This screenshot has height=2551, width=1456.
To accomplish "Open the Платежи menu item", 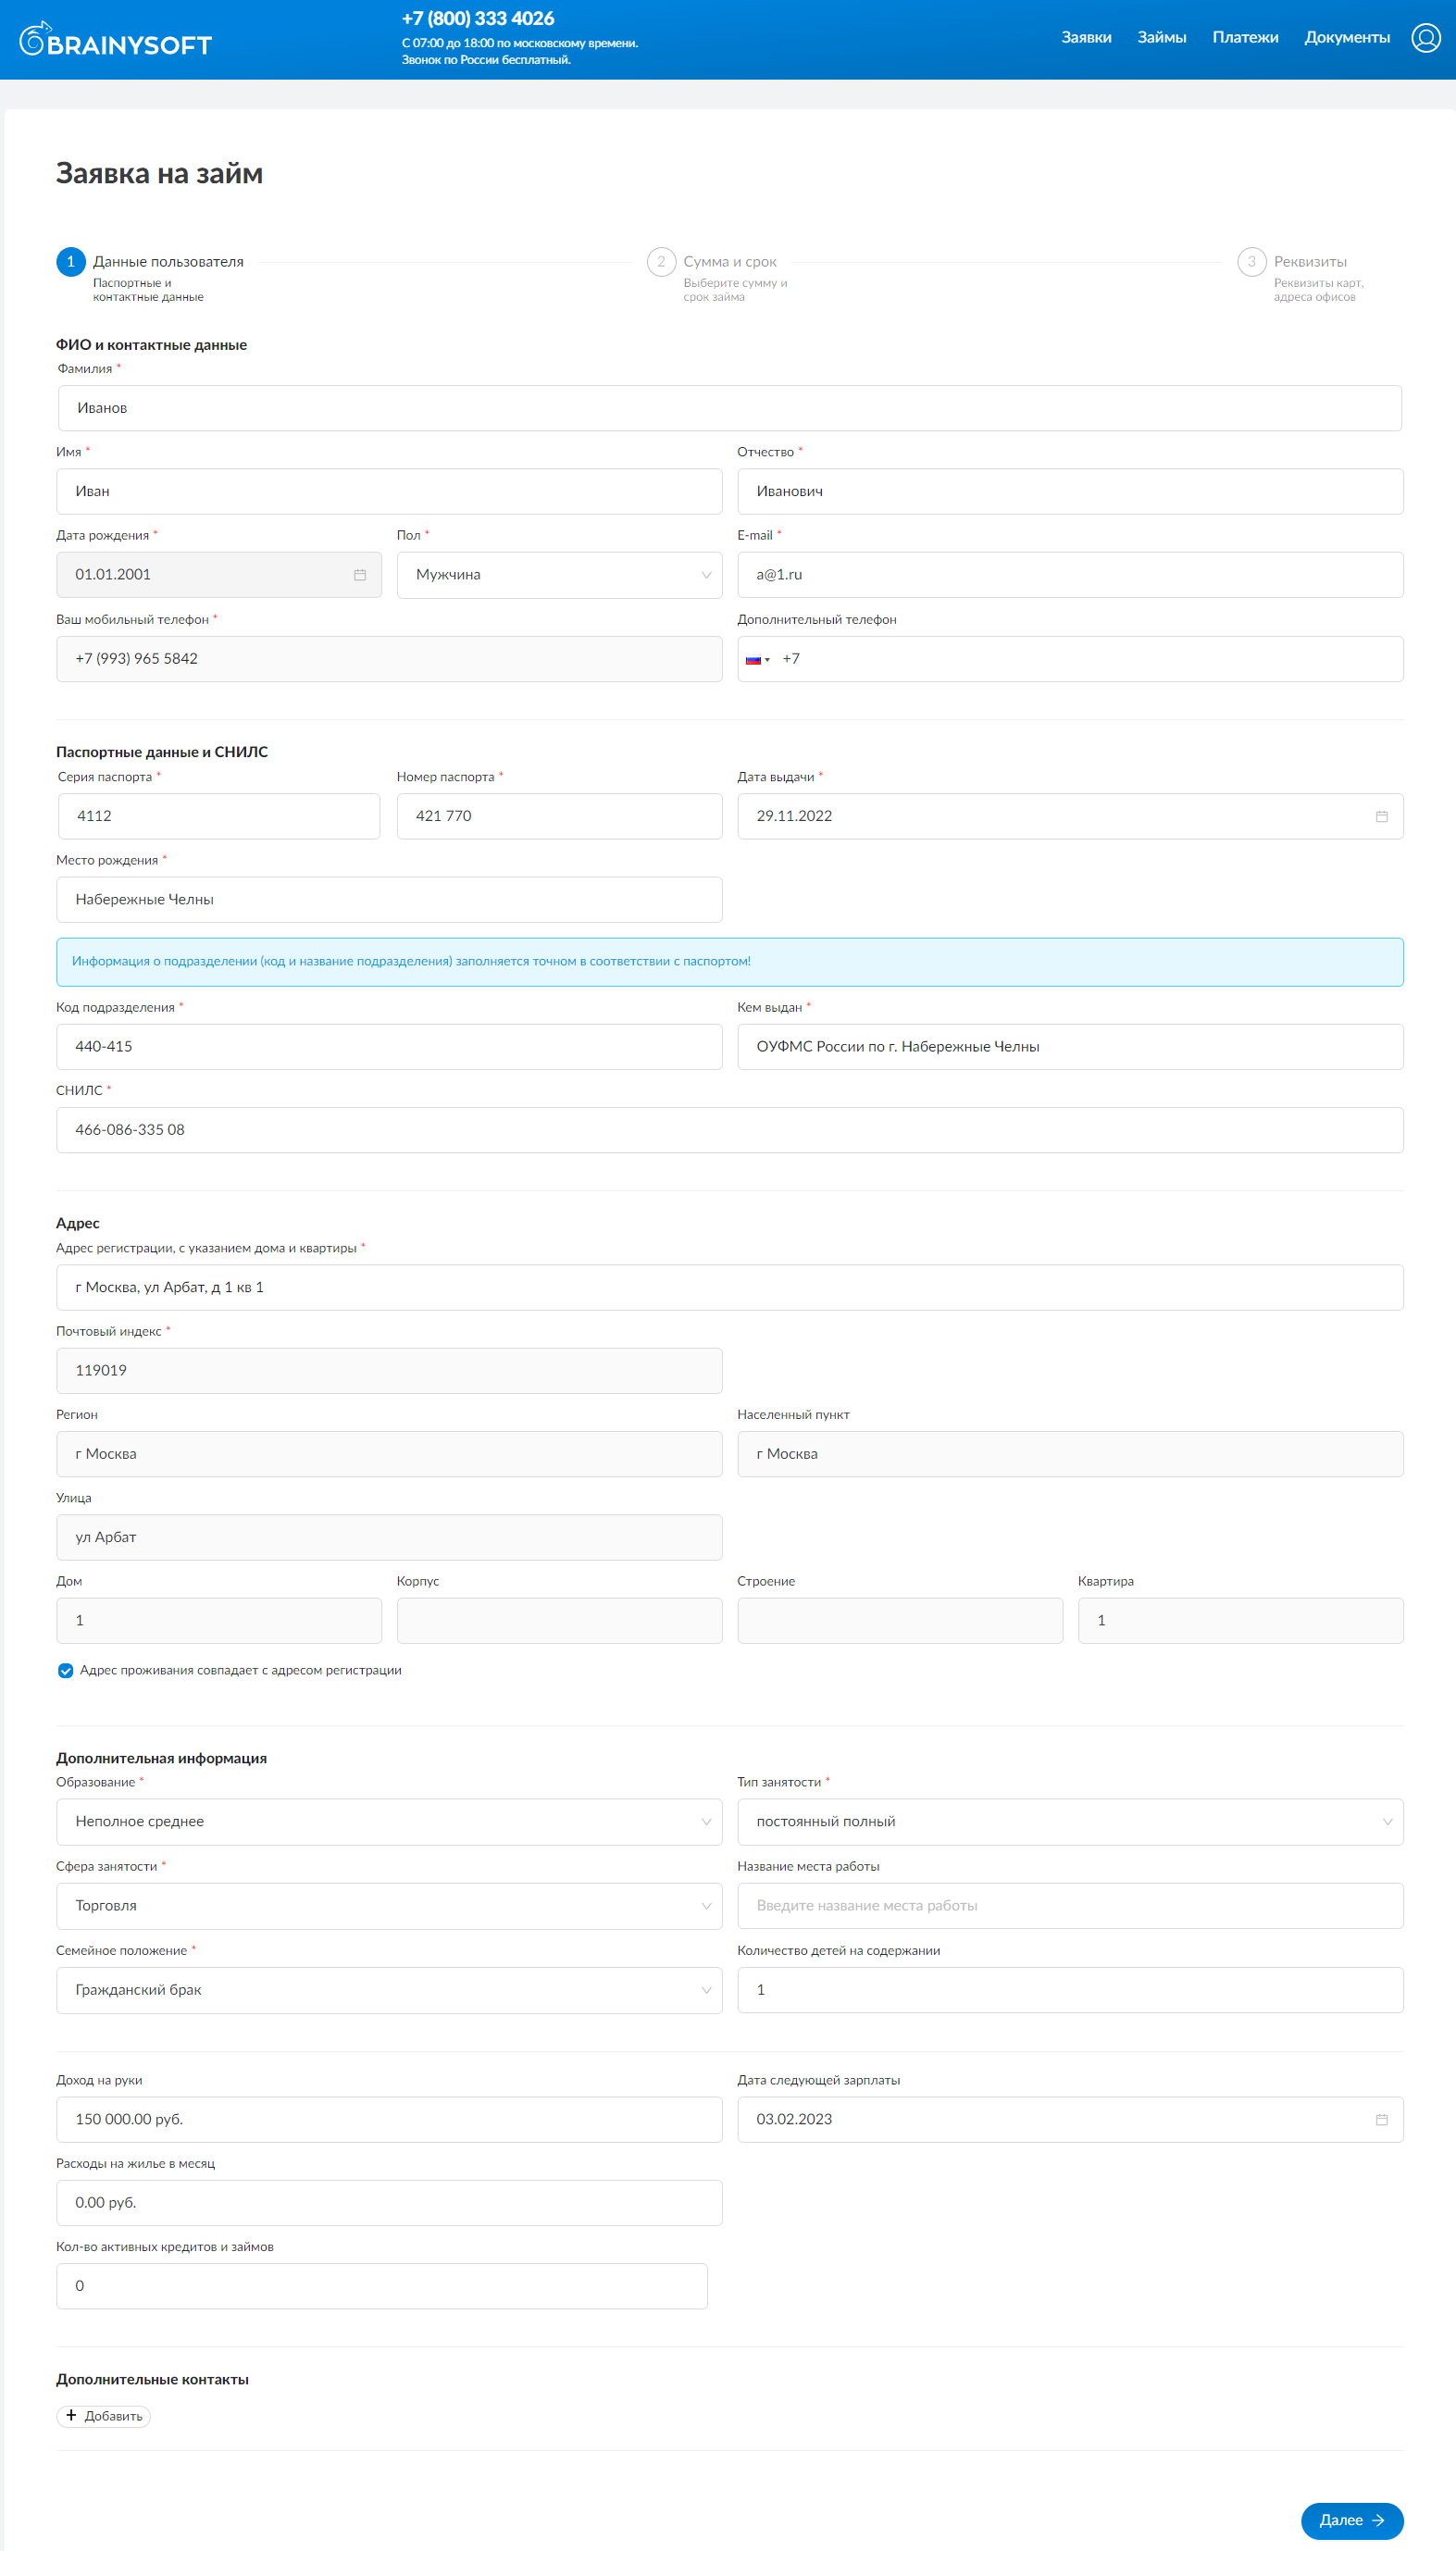I will (1245, 38).
